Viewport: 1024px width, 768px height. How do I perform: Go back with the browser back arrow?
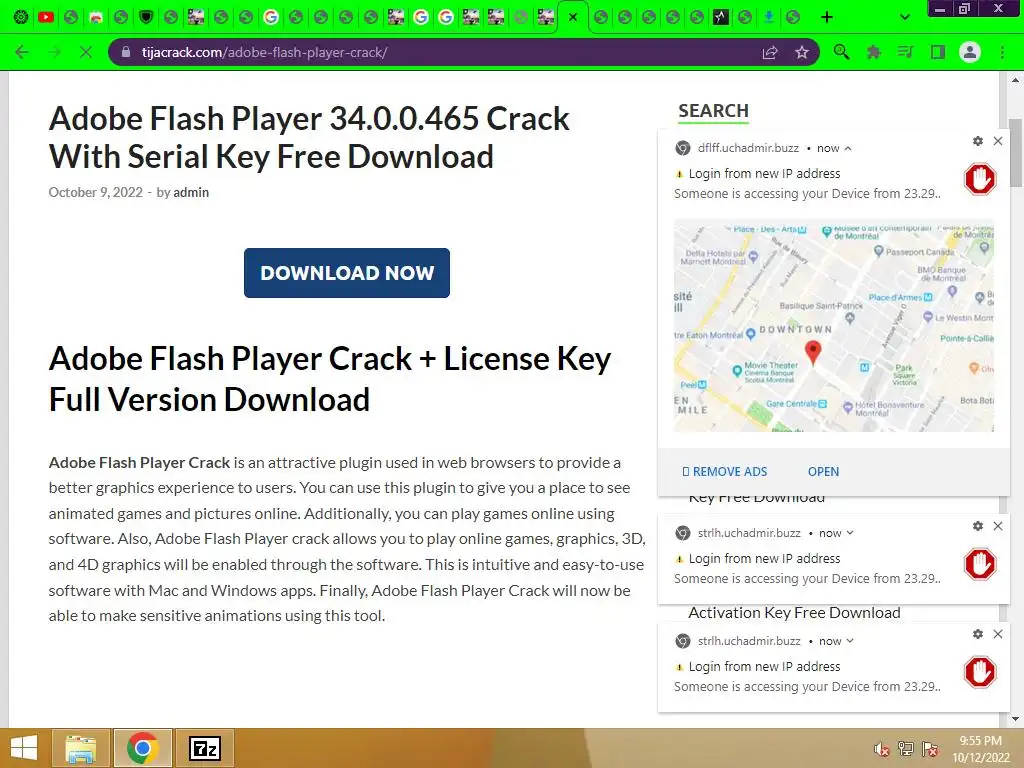click(x=22, y=52)
